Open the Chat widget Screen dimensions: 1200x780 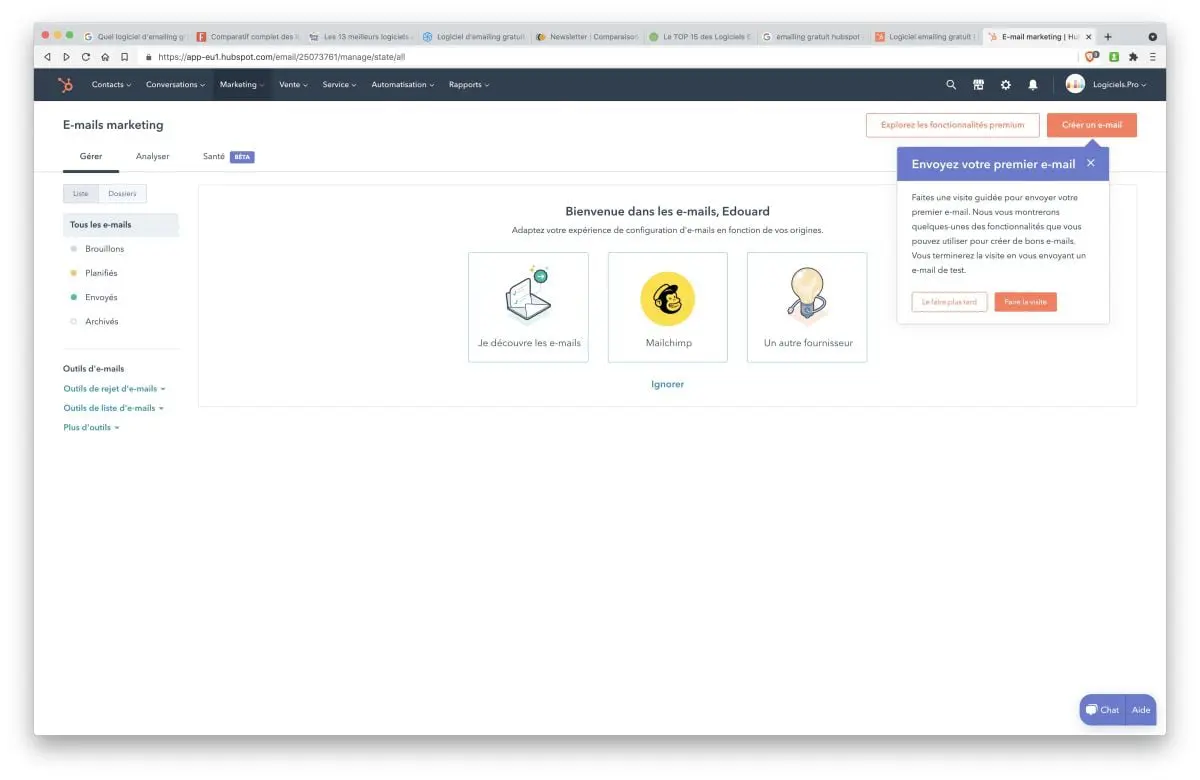[x=1102, y=710]
